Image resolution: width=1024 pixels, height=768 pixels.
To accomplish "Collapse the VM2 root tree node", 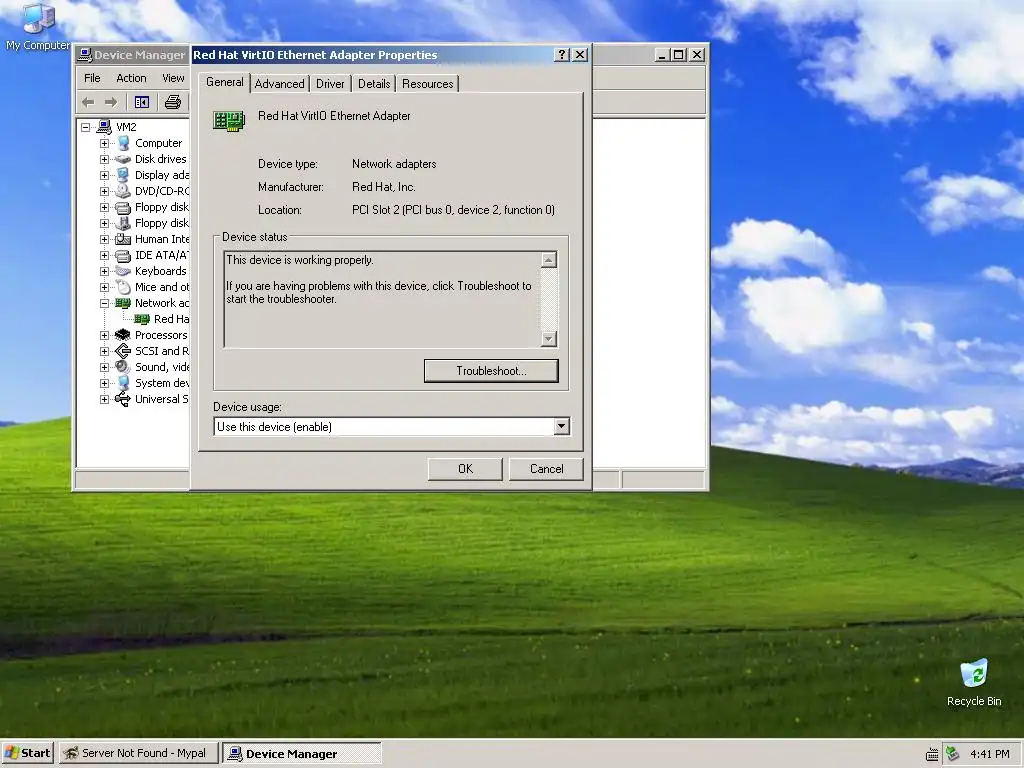I will [x=86, y=127].
